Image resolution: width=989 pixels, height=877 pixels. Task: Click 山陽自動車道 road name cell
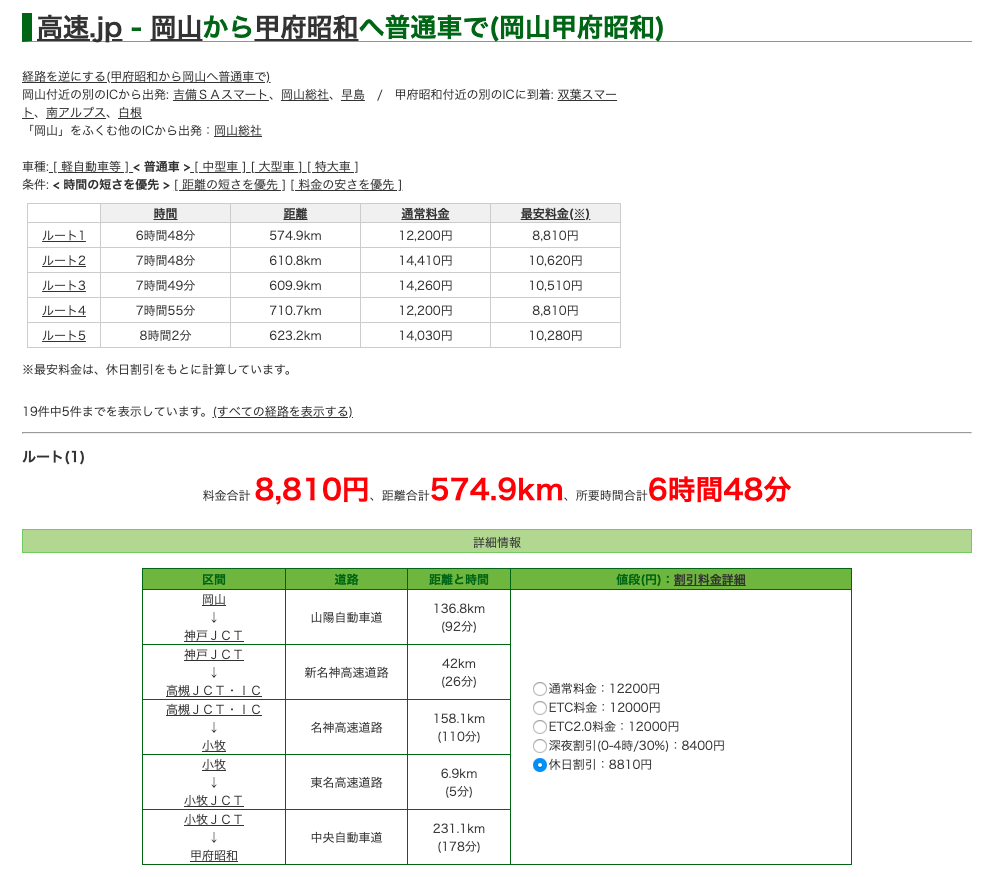(x=346, y=618)
